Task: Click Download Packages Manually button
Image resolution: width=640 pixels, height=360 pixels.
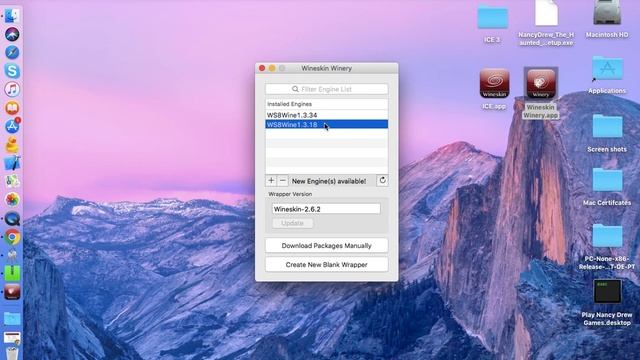Action: 327,246
